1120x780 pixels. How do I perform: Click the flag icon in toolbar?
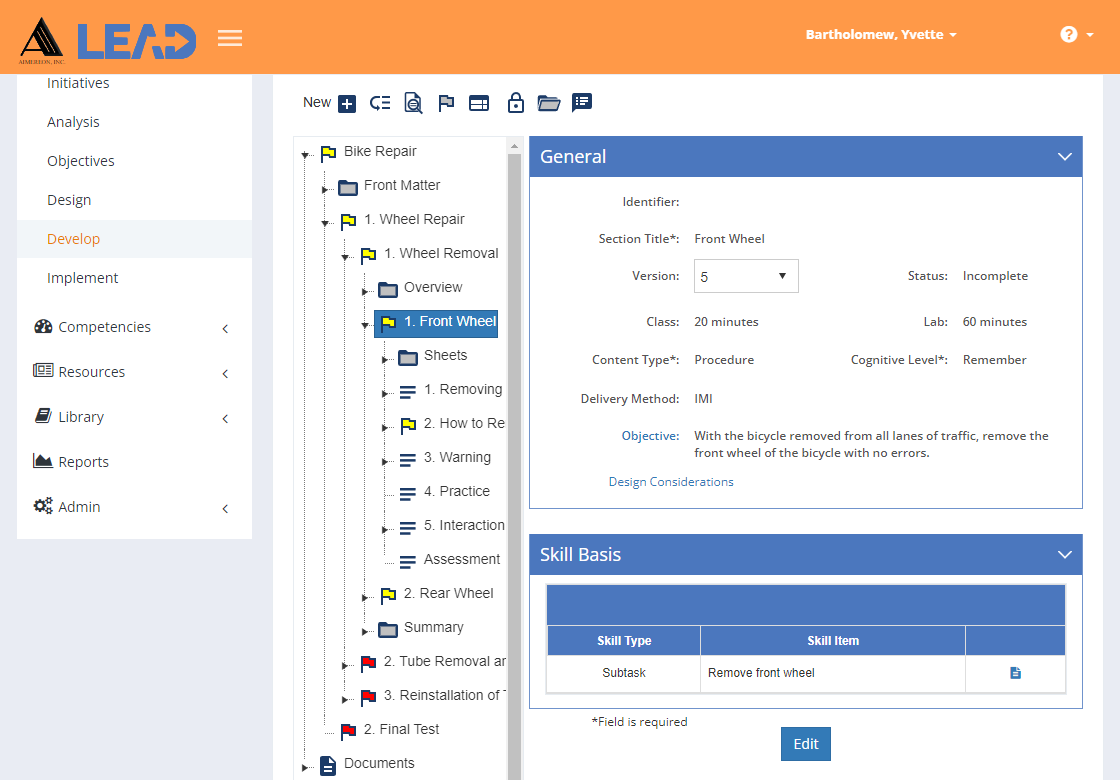click(446, 104)
